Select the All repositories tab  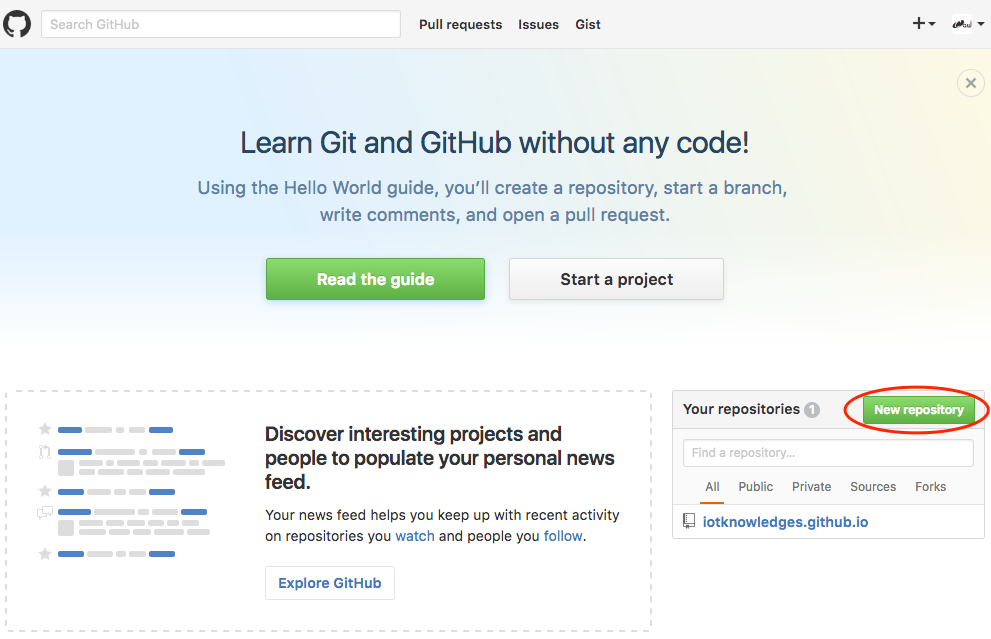(712, 487)
